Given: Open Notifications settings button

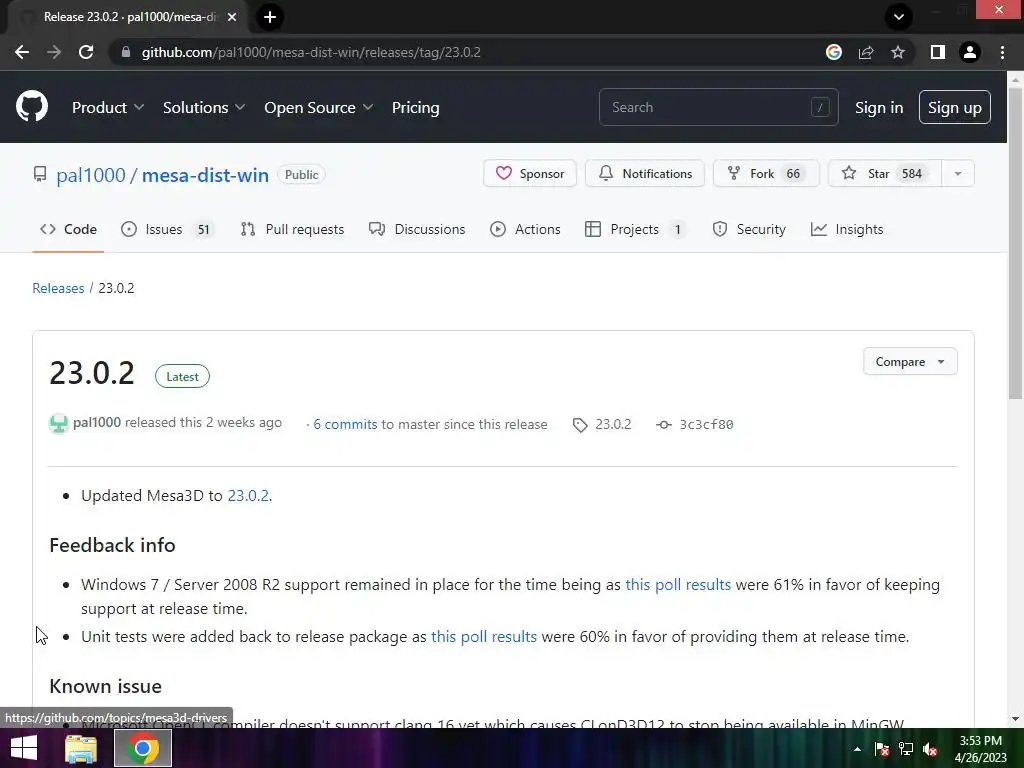Looking at the screenshot, I should (645, 174).
